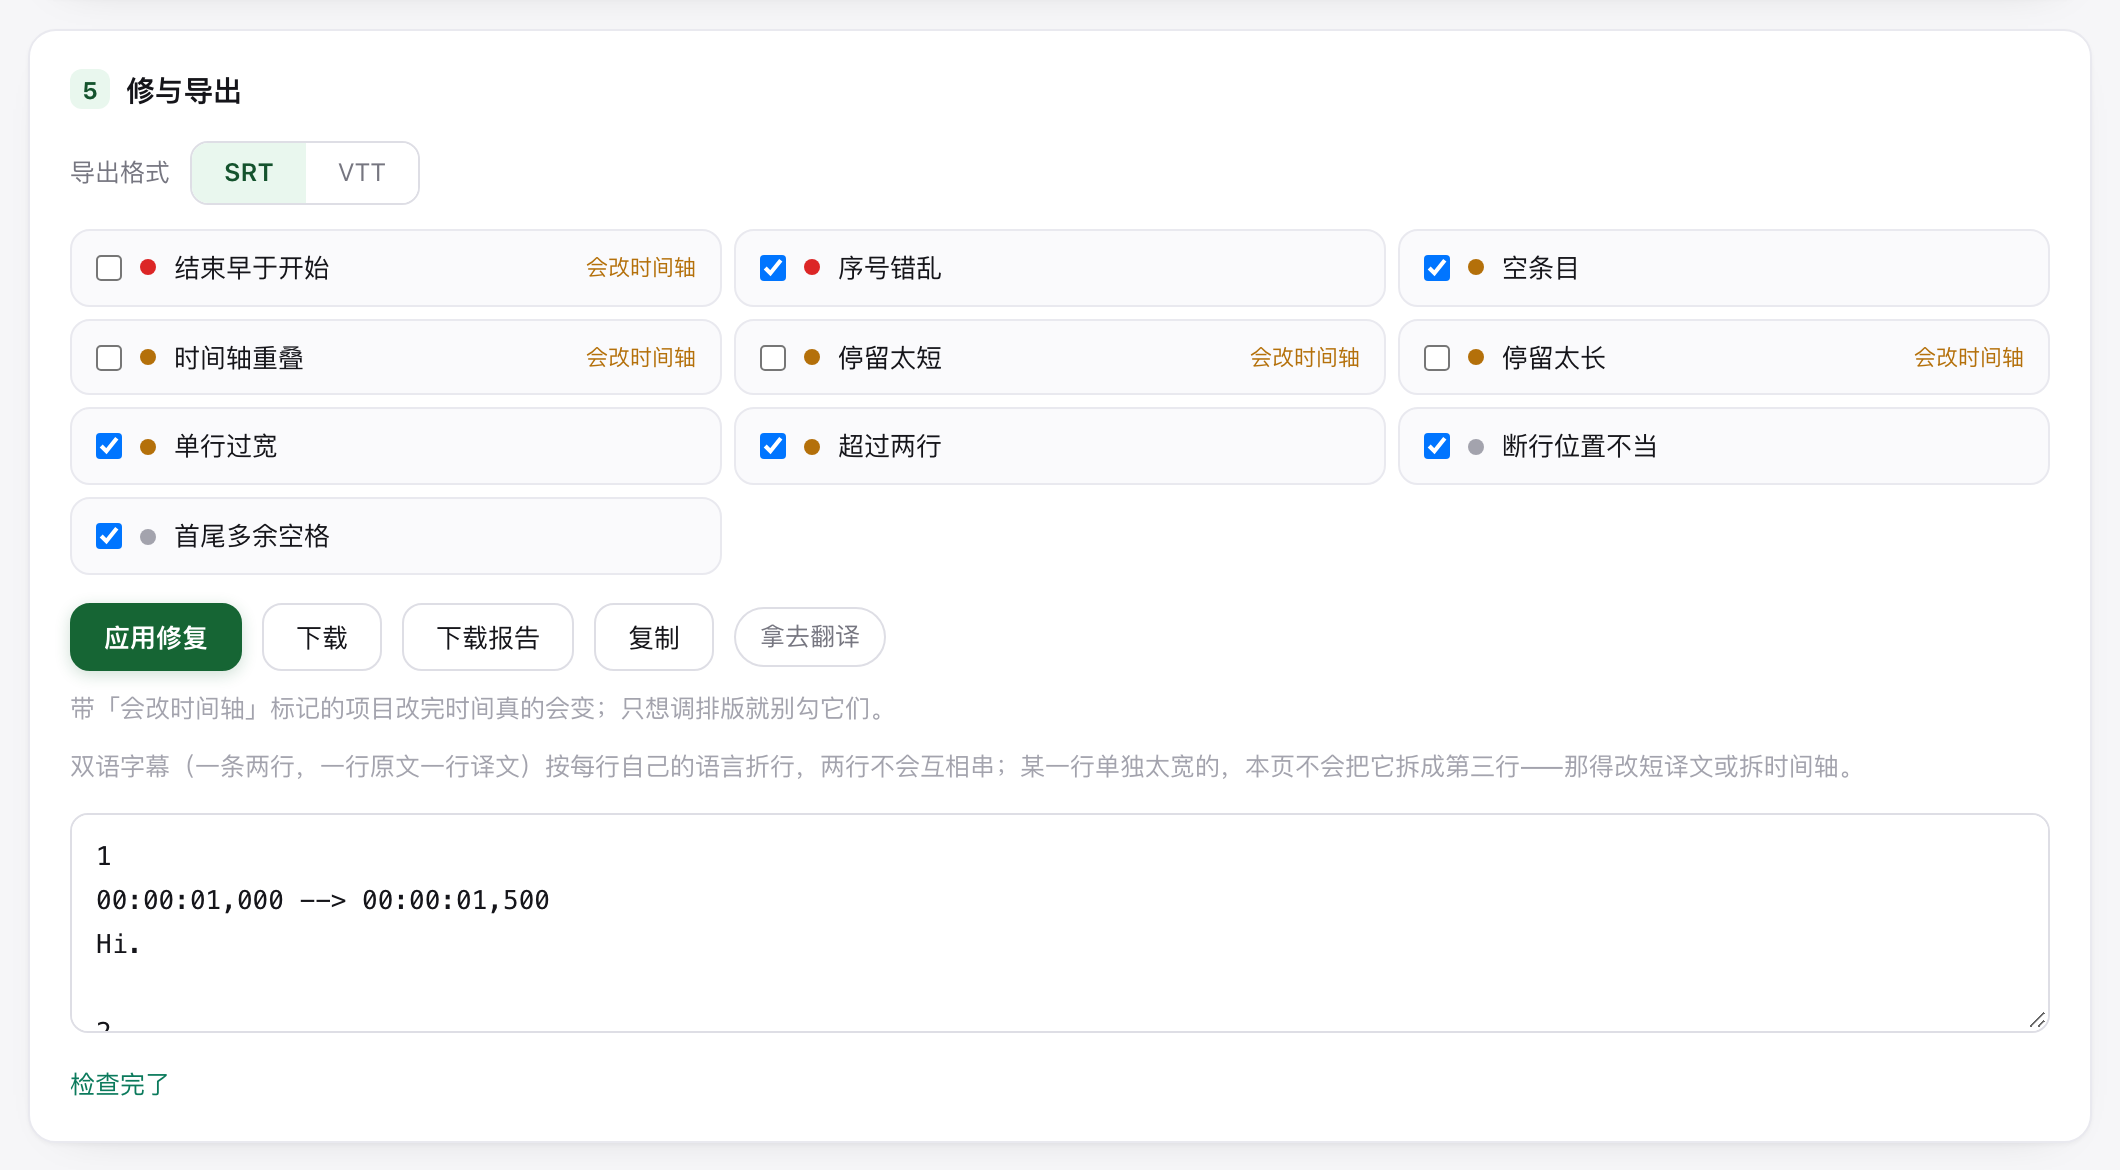Turn off 首尾多余空格 checkbox

coord(109,536)
